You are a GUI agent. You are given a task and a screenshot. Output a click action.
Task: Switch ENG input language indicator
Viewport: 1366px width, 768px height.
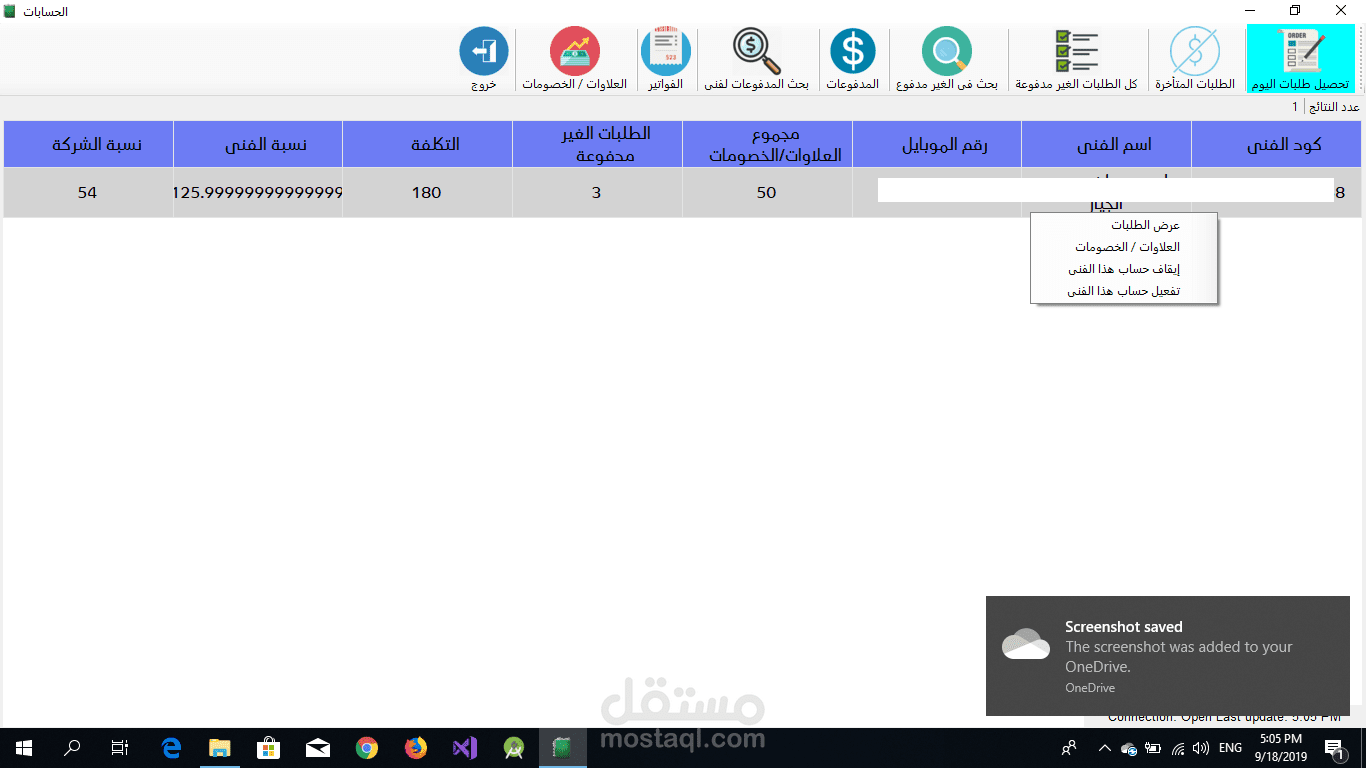[x=1230, y=748]
